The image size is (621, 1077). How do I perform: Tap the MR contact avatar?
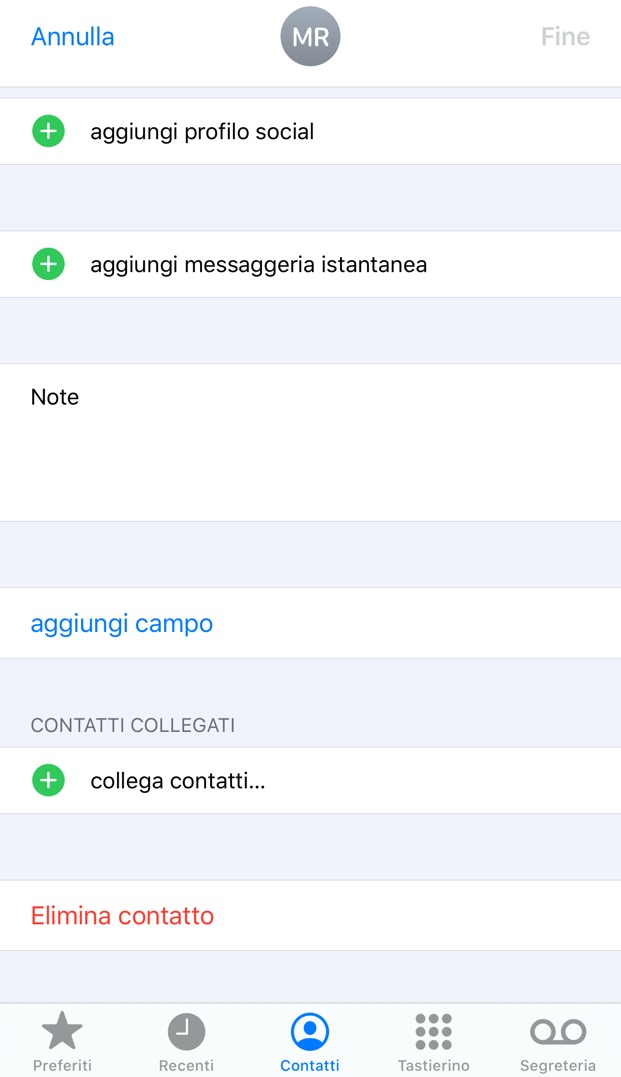point(310,37)
